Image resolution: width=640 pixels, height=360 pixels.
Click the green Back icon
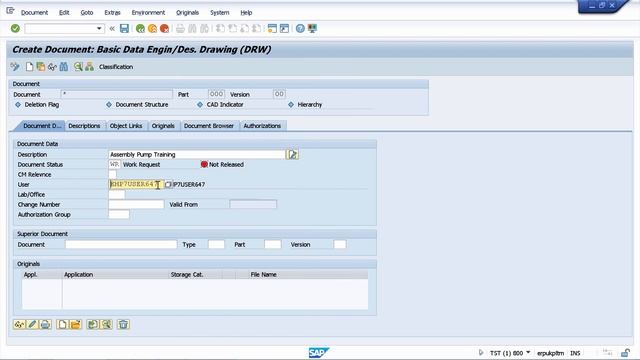pos(140,28)
